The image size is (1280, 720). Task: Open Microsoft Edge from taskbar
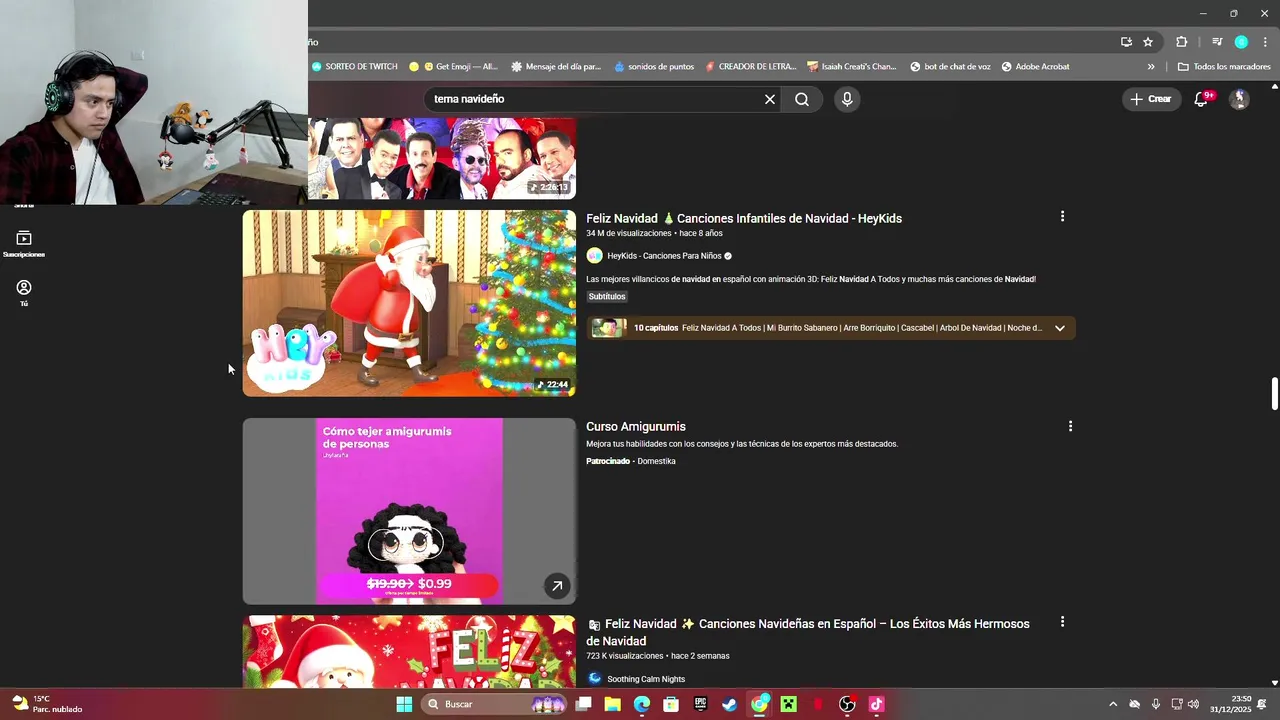pos(642,704)
